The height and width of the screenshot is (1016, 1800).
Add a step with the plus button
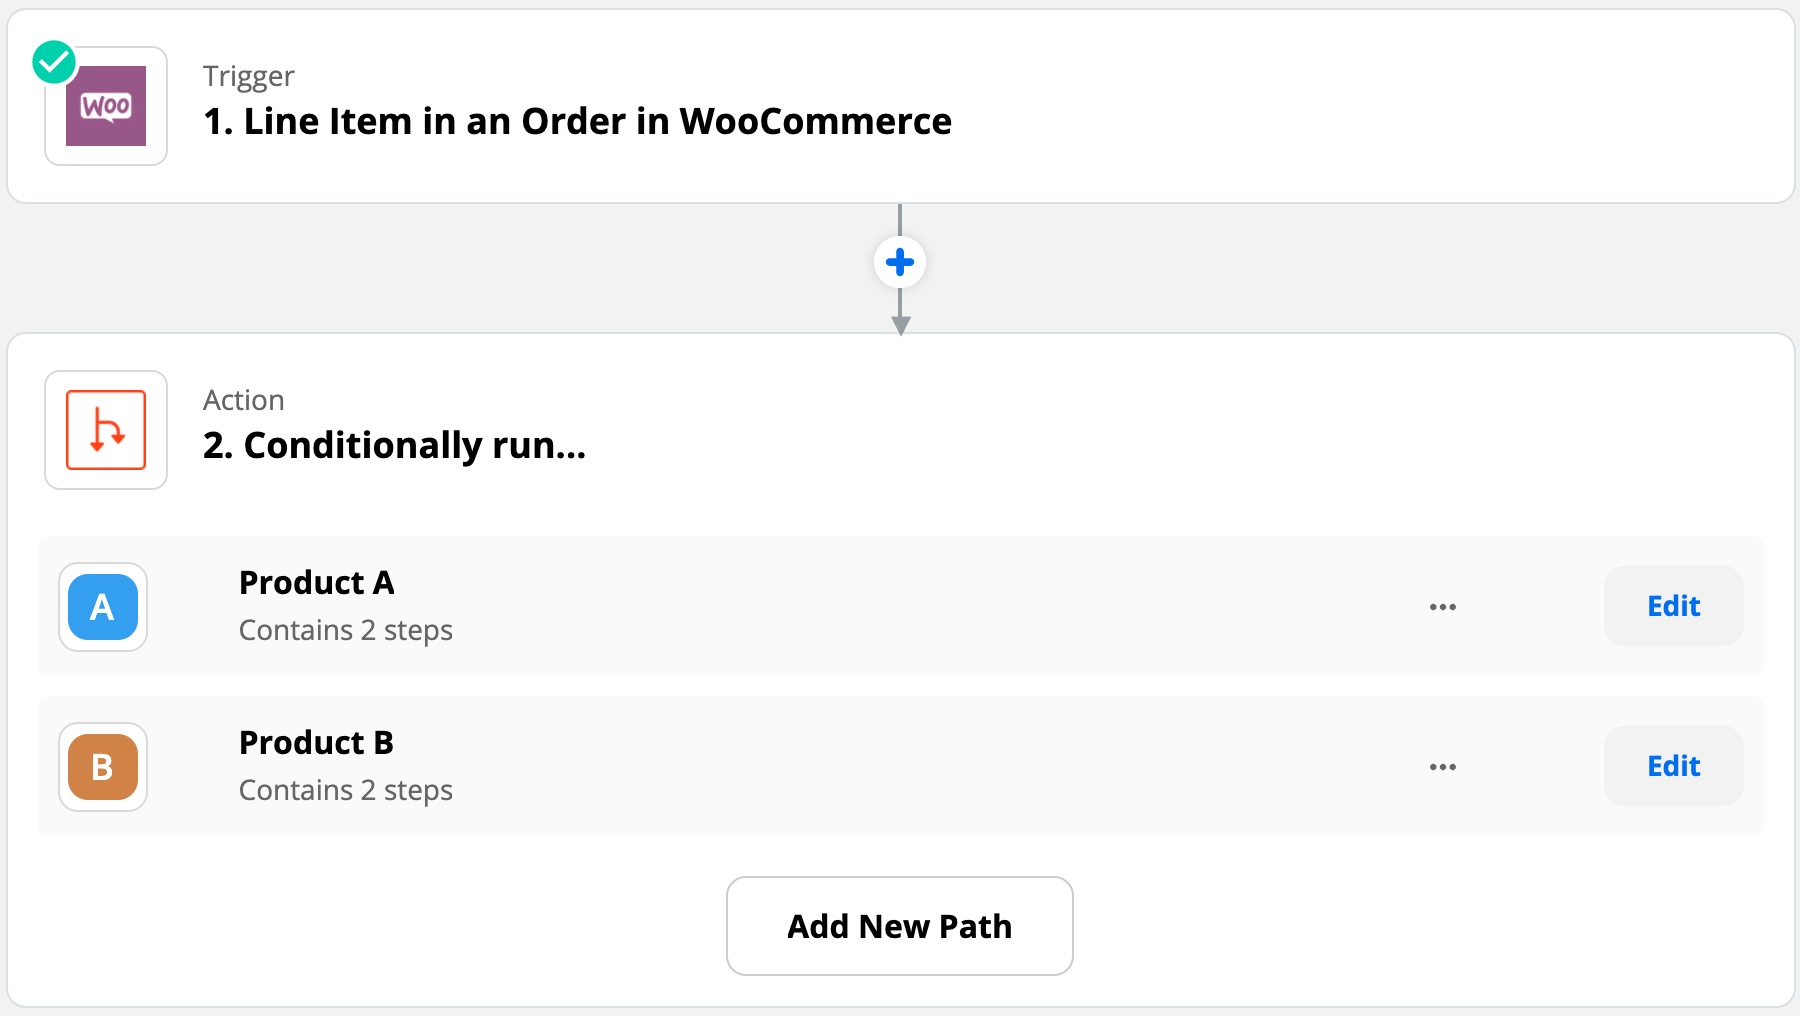coord(900,262)
